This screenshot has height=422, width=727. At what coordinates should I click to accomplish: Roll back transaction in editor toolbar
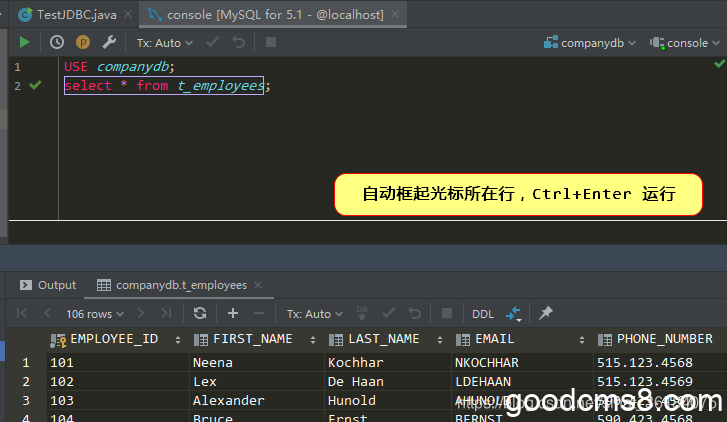point(239,43)
